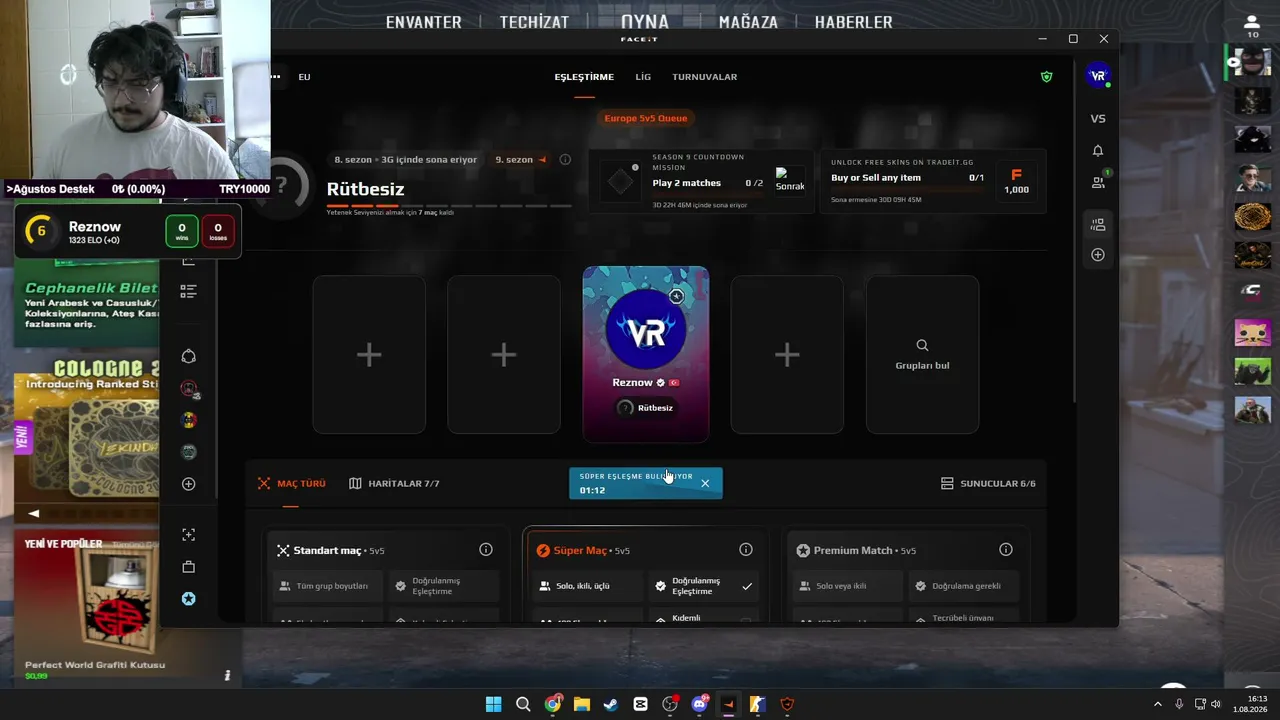
Task: Show hidden system tray icons
Action: point(1158,704)
